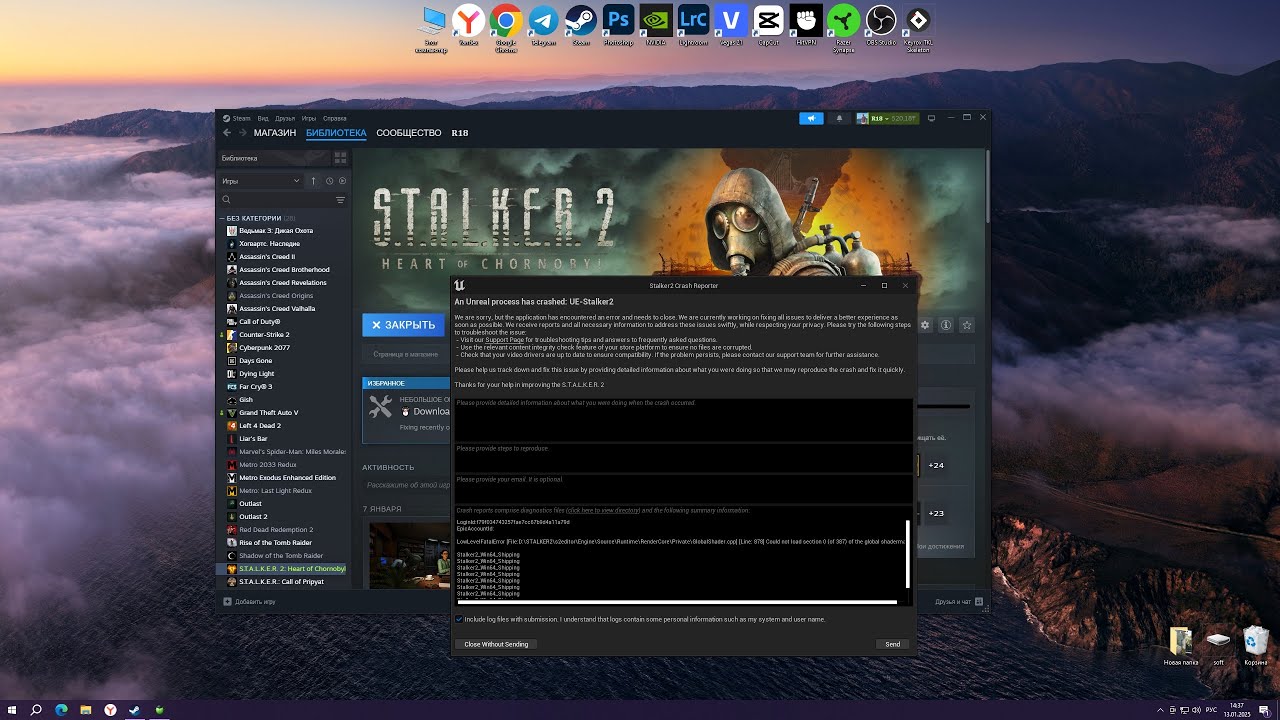Open the СООБЩЕСТВО tab
The height and width of the screenshot is (720, 1280).
(408, 133)
